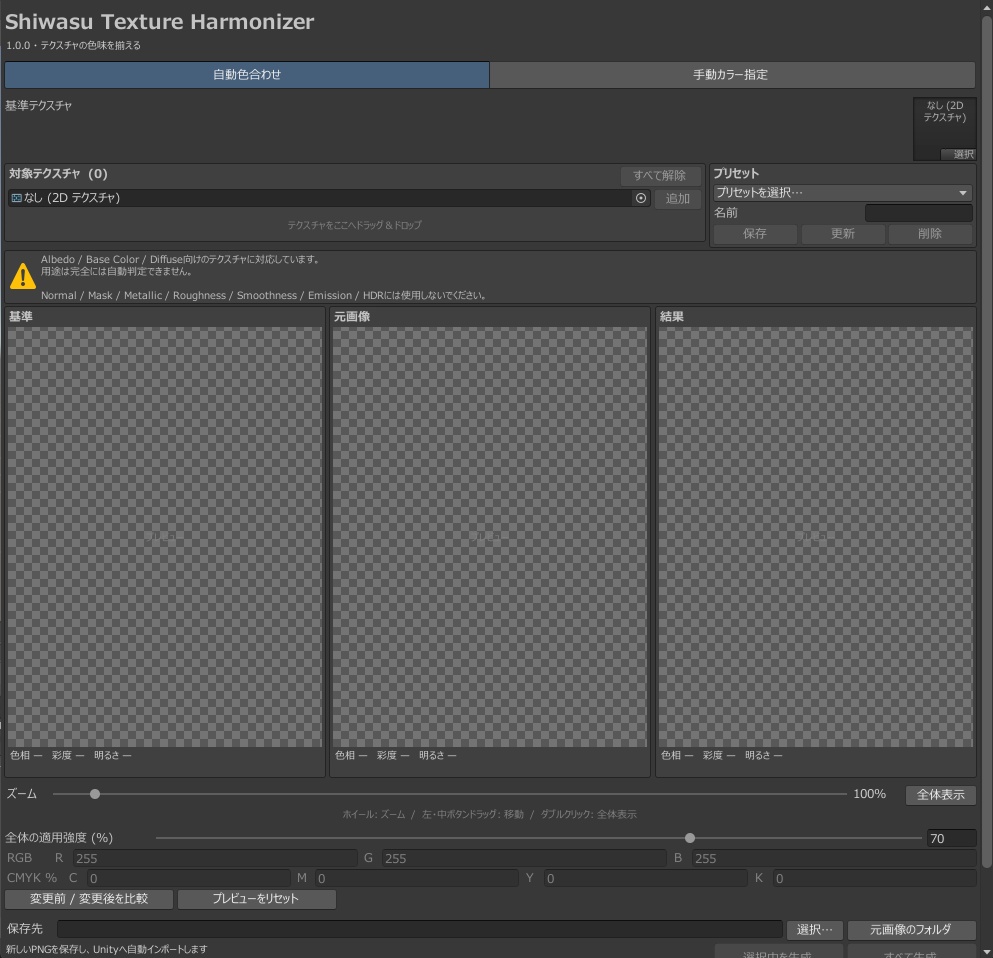
Task: Click the 100% zoom value text
Action: pyautogui.click(x=870, y=794)
